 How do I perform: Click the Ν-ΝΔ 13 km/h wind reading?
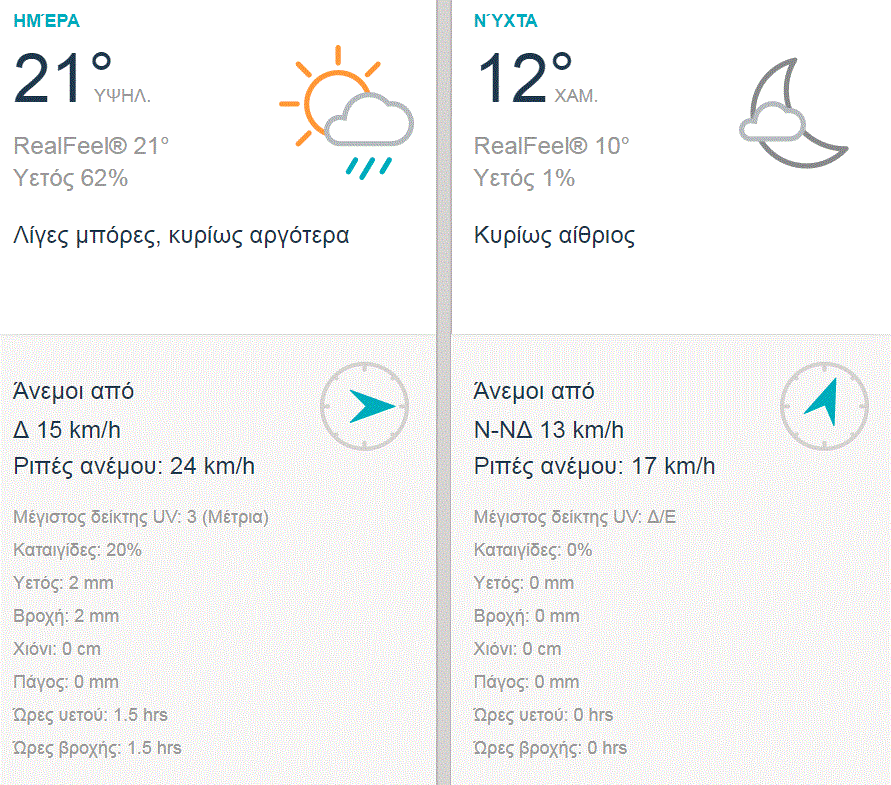(x=548, y=431)
